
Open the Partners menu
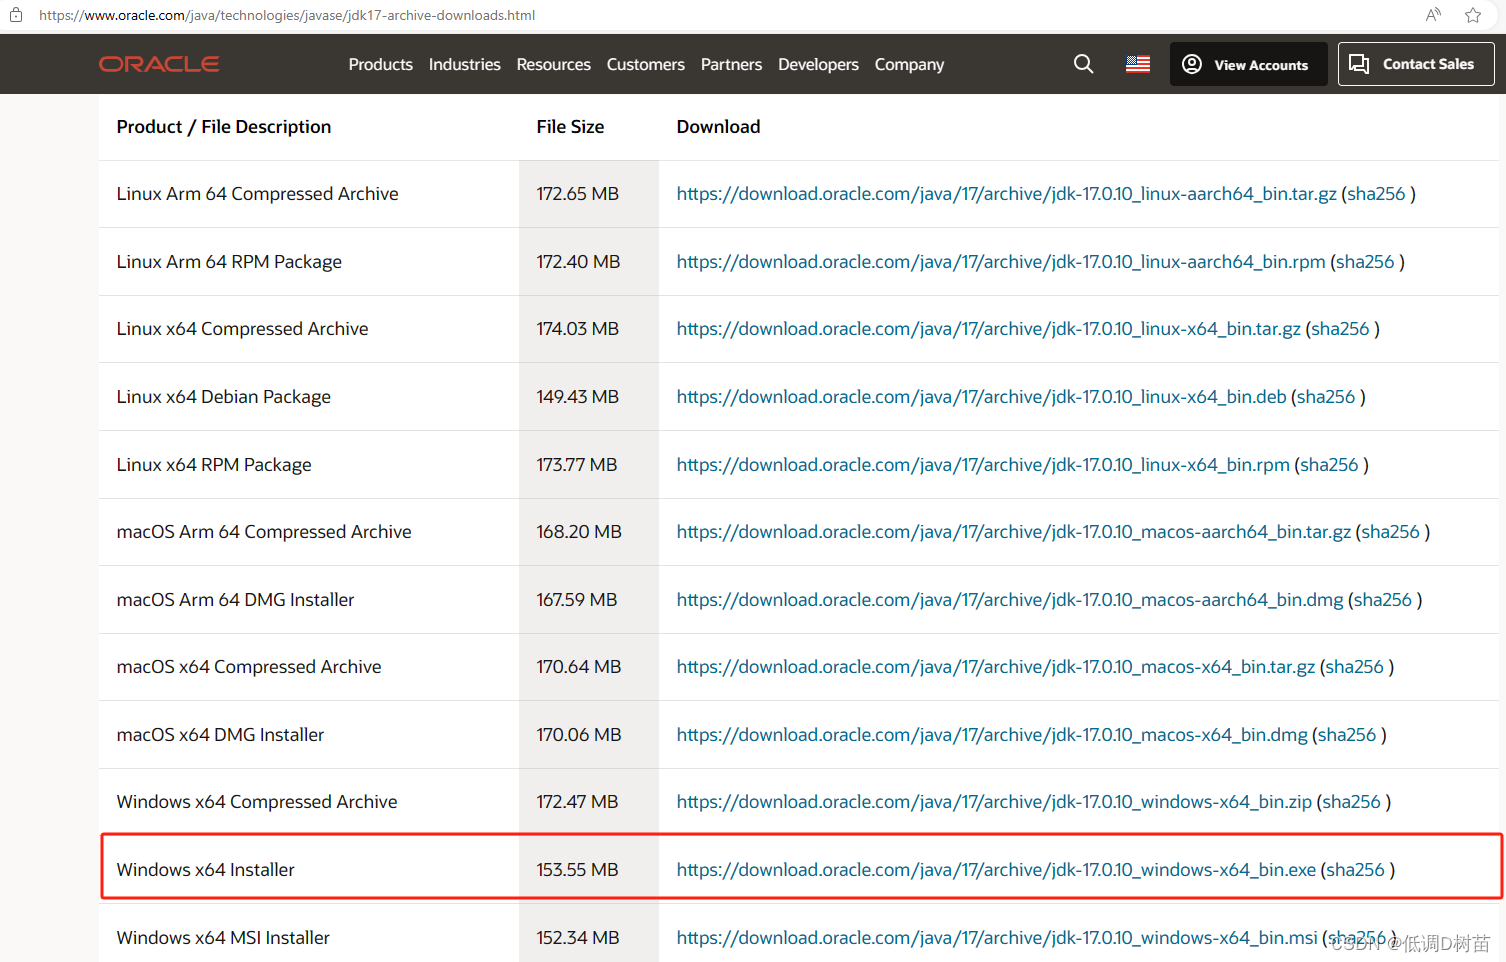pyautogui.click(x=731, y=64)
